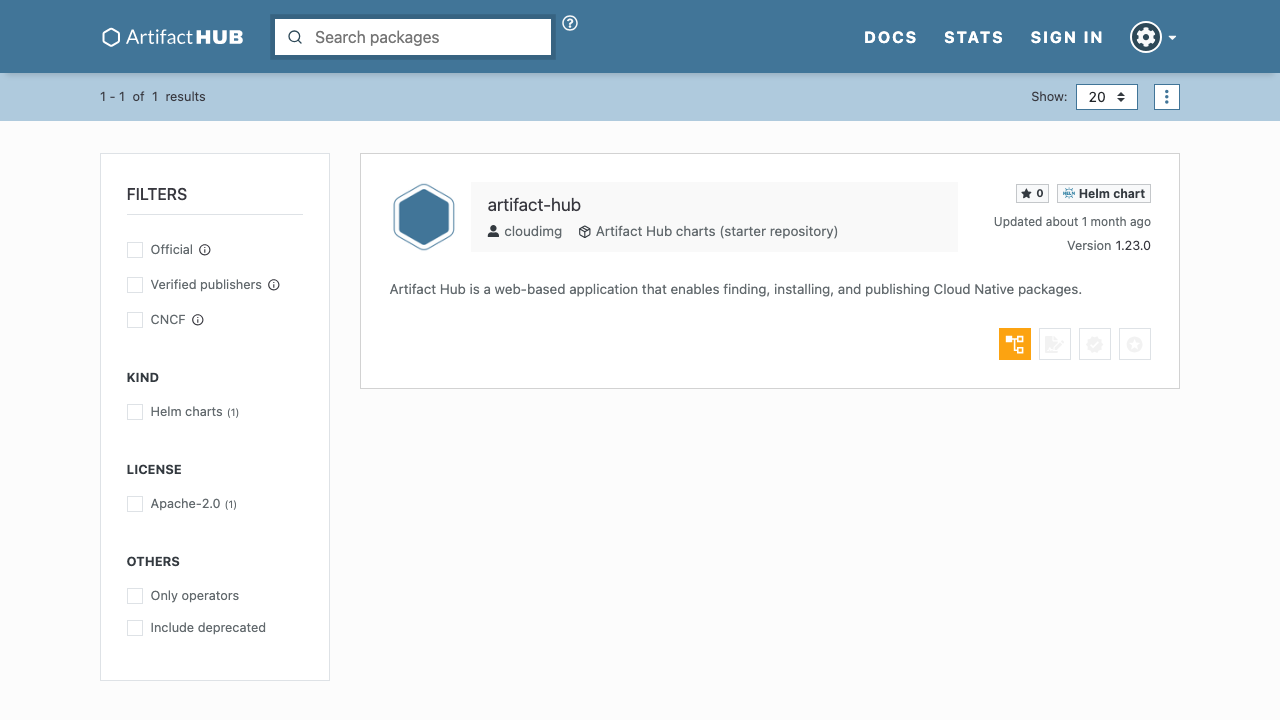
Task: Tick the CNCF filter checkbox
Action: (x=135, y=320)
